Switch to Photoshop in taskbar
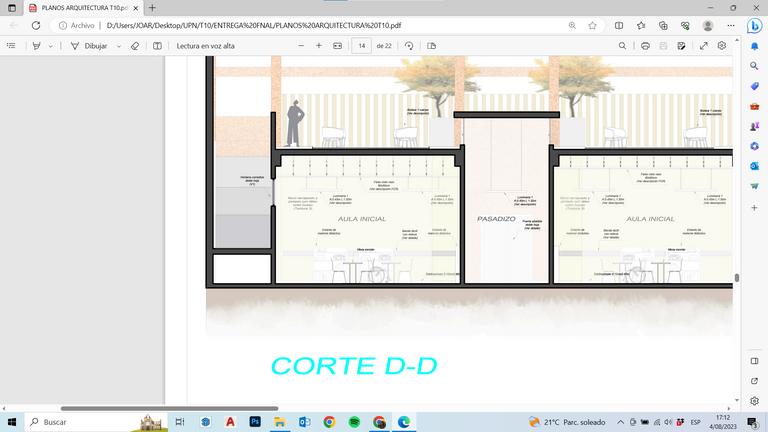 pyautogui.click(x=255, y=422)
